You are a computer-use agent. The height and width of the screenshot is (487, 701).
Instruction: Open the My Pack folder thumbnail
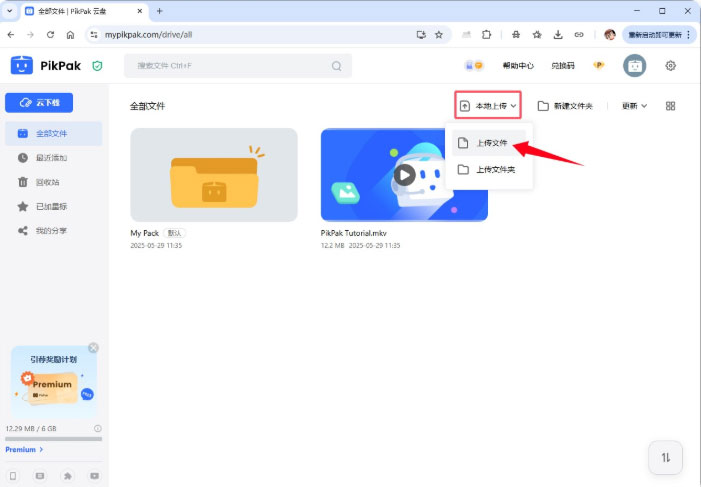(214, 175)
